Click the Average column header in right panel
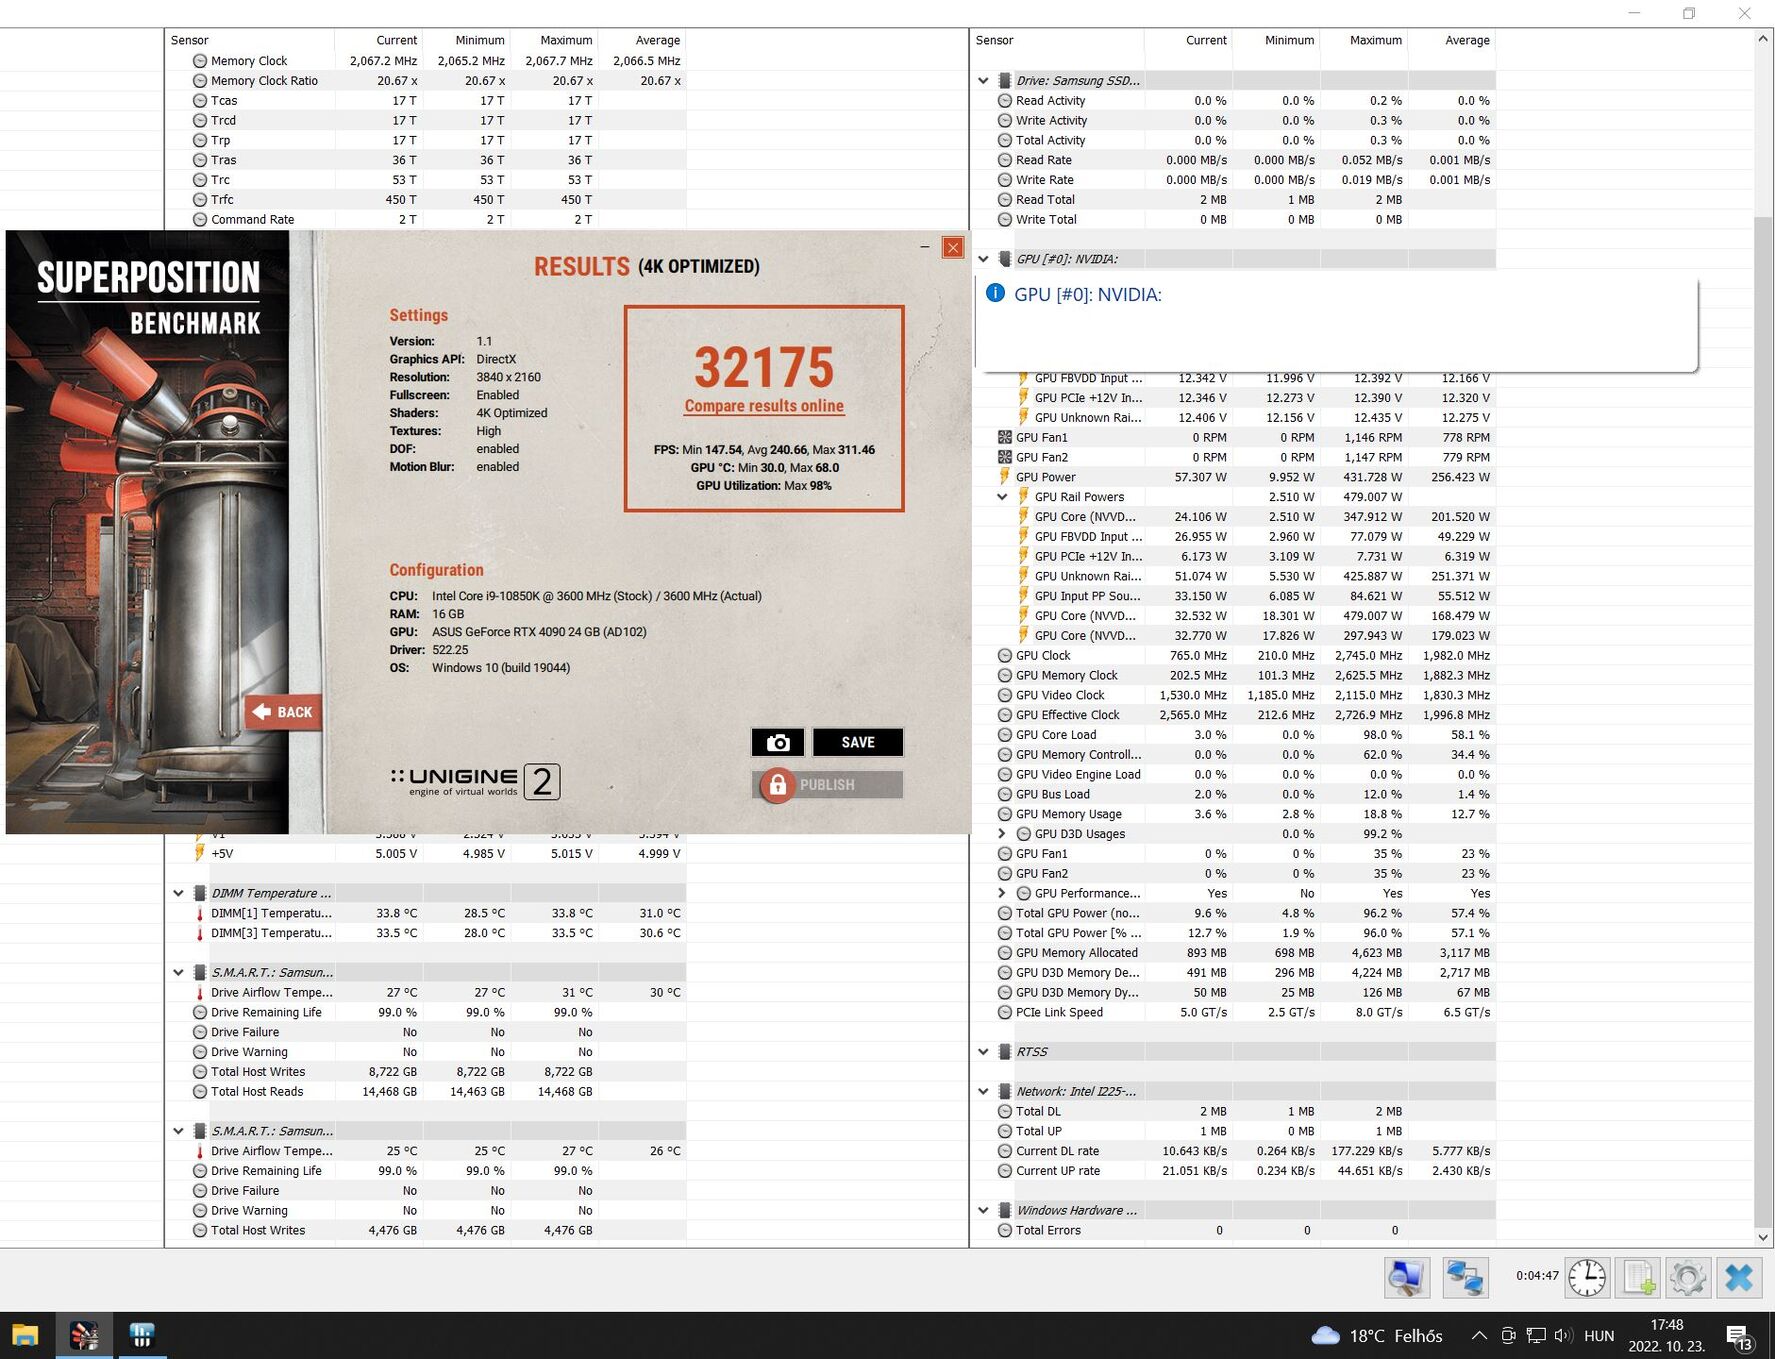1775x1359 pixels. tap(1452, 40)
